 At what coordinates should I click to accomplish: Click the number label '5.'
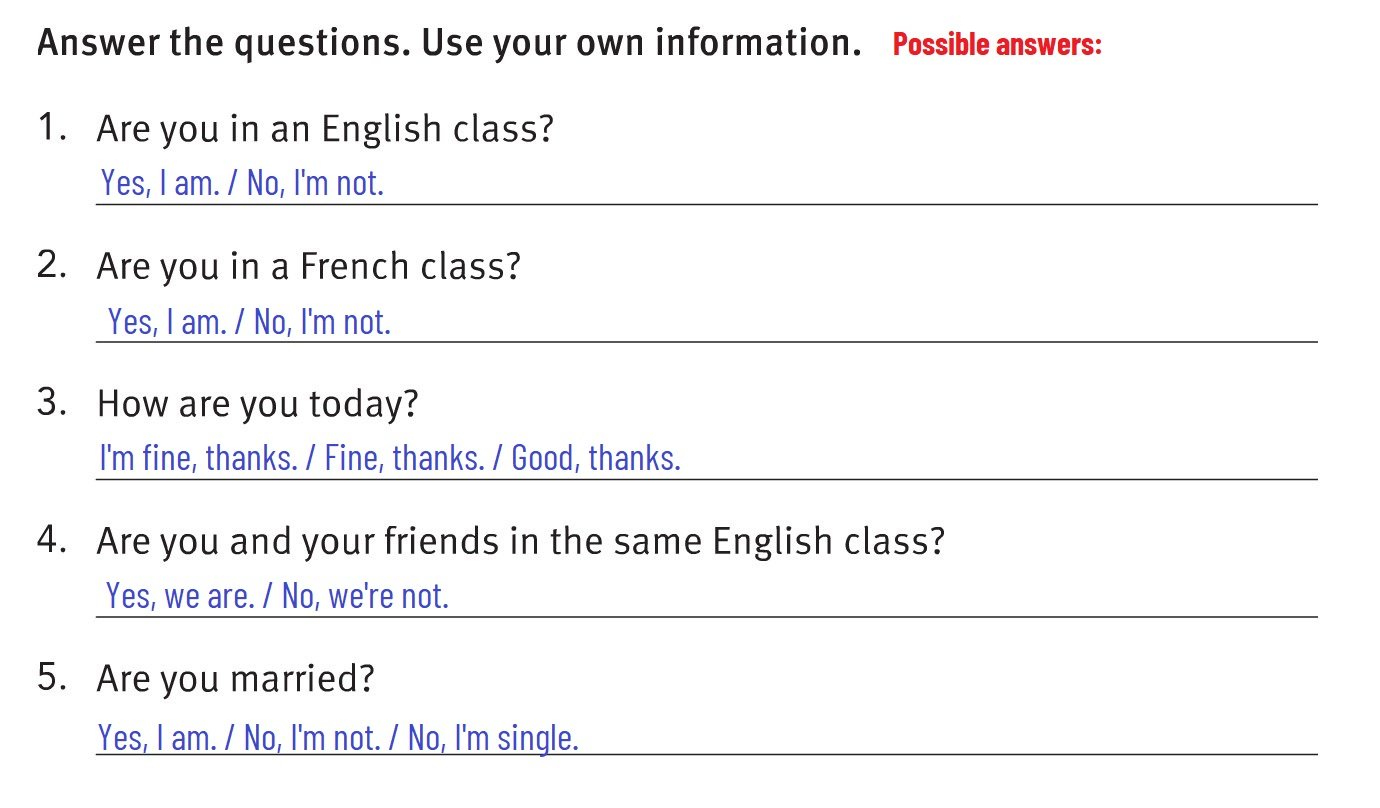52,678
